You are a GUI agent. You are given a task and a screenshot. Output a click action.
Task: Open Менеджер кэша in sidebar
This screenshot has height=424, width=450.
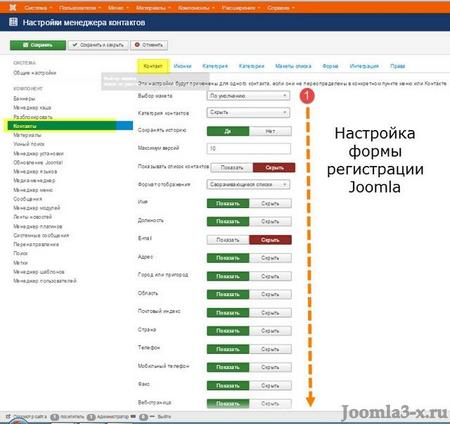32,108
